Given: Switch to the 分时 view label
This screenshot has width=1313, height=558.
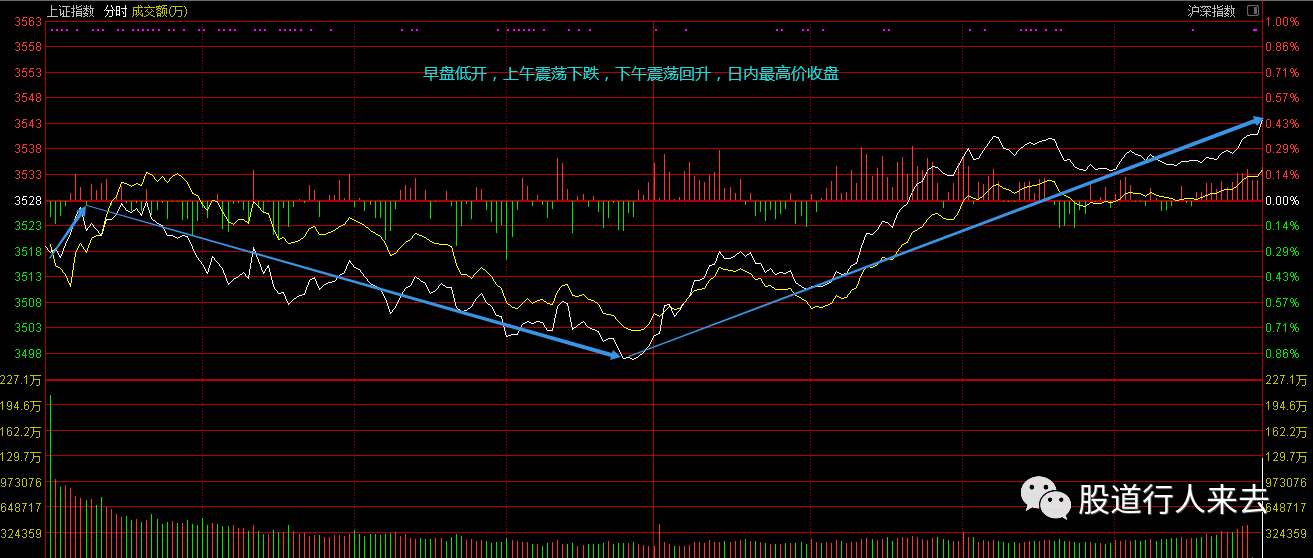Looking at the screenshot, I should (x=115, y=12).
